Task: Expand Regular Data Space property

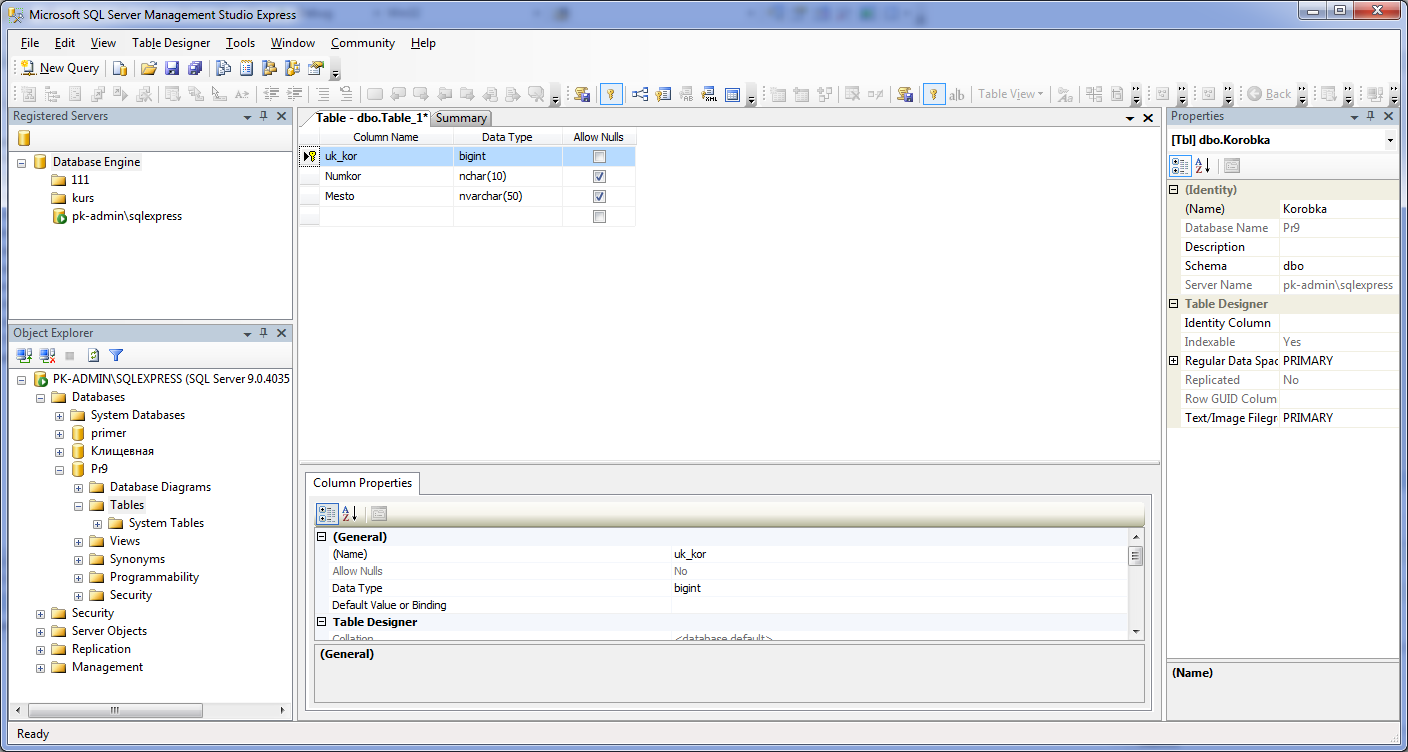Action: (x=1174, y=361)
